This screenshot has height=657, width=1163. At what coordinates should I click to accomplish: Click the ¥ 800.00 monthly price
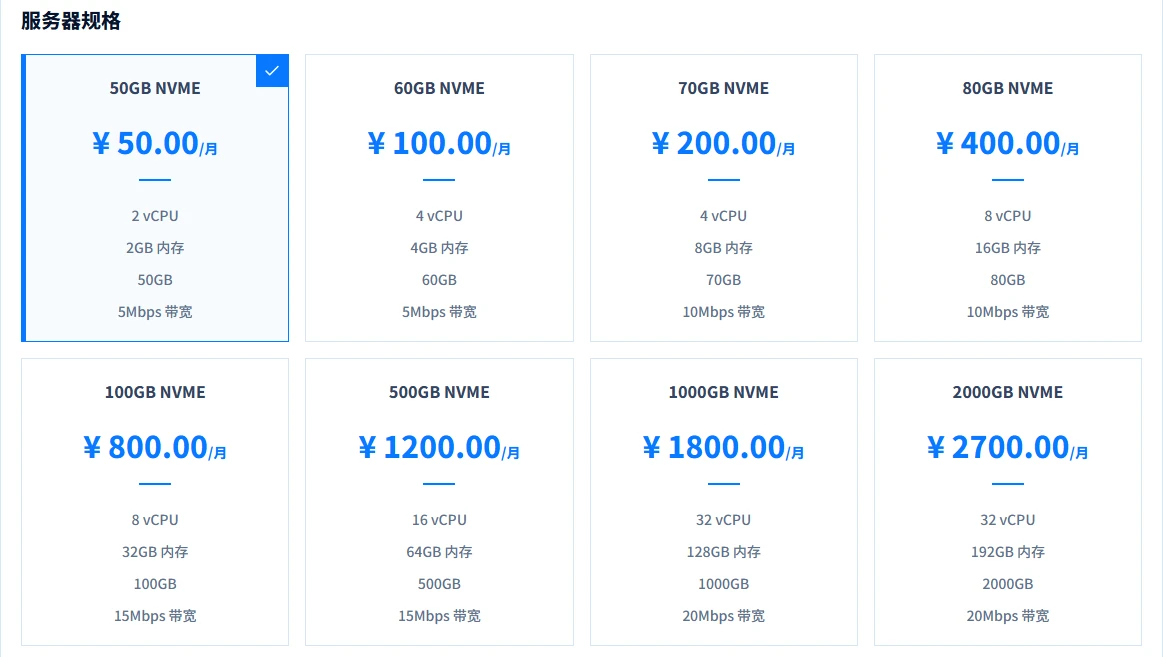[155, 447]
